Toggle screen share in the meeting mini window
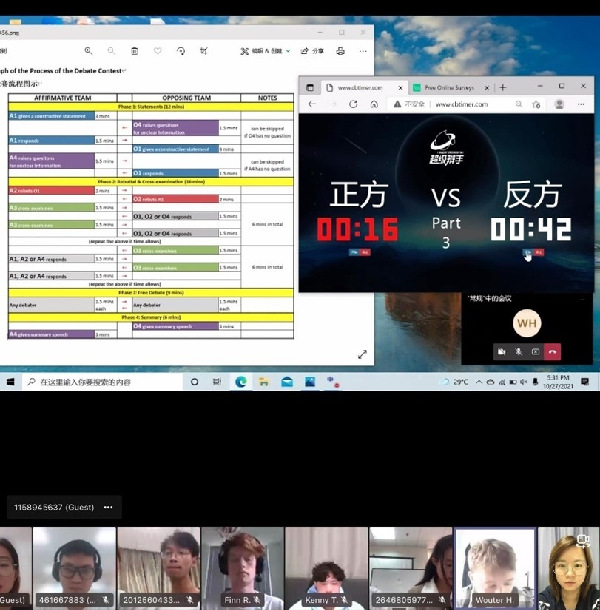 535,351
